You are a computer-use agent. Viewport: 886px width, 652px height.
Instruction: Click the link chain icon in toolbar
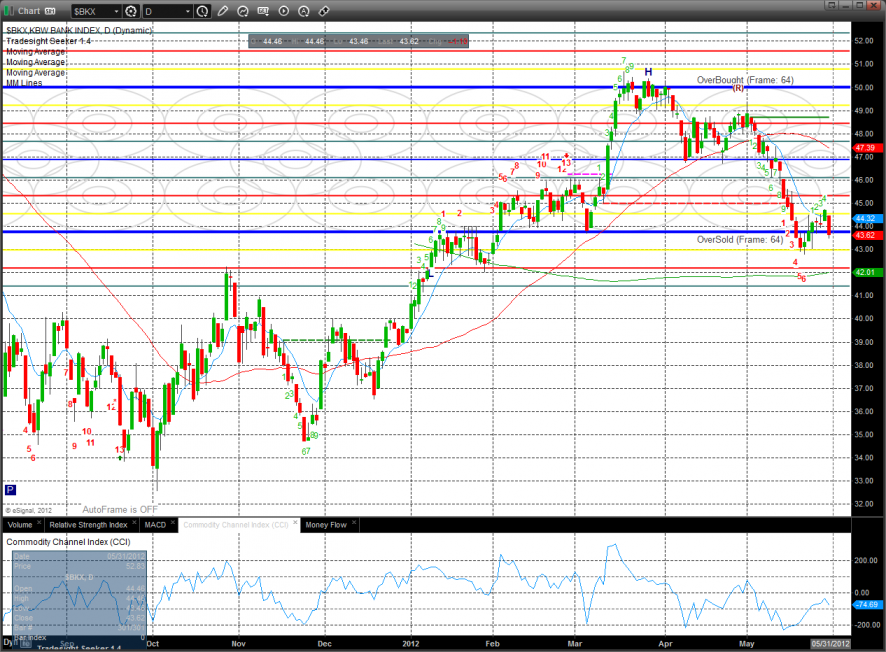point(324,11)
